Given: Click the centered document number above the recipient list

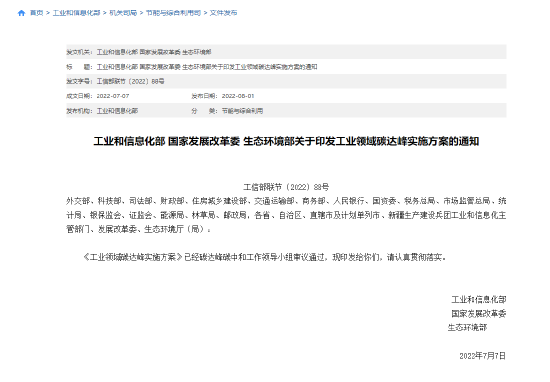Looking at the screenshot, I should tap(286, 187).
